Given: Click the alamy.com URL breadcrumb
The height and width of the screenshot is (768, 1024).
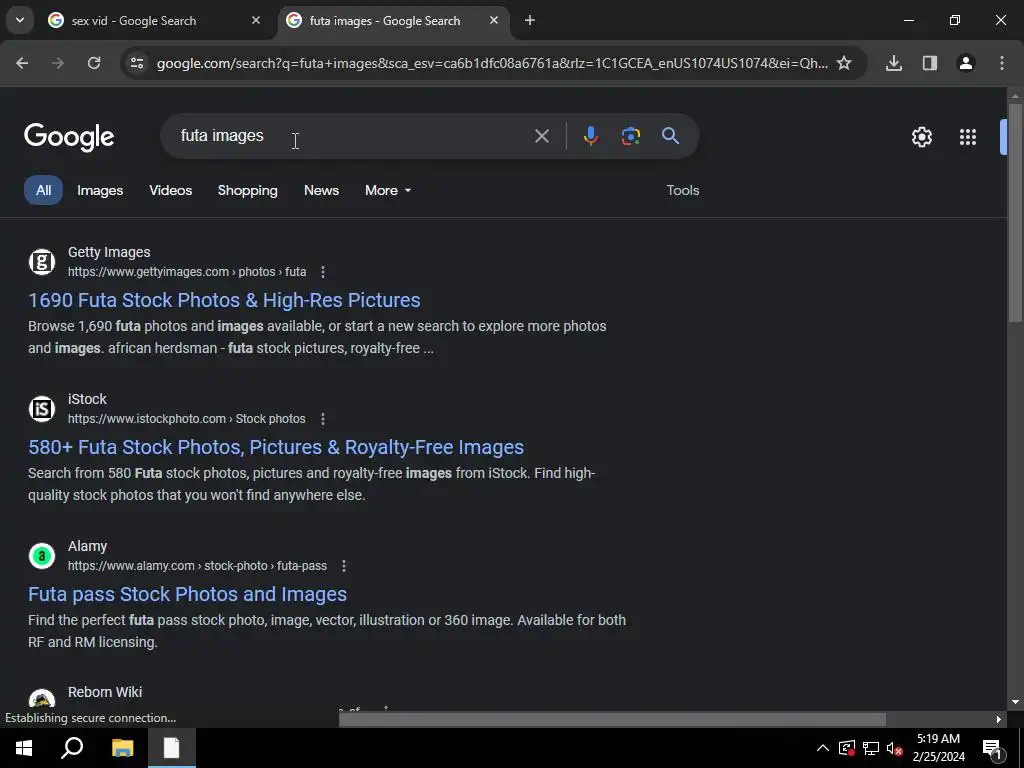Looking at the screenshot, I should [x=197, y=566].
